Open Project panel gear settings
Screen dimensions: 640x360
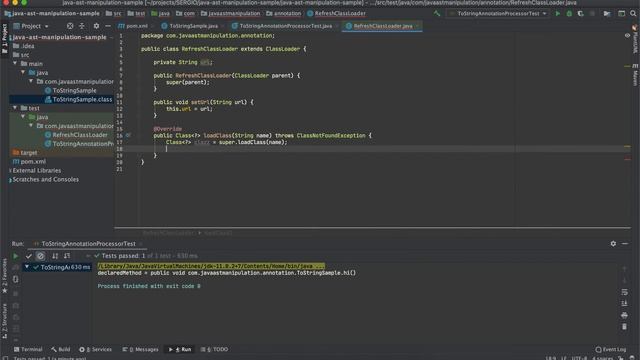coord(96,26)
